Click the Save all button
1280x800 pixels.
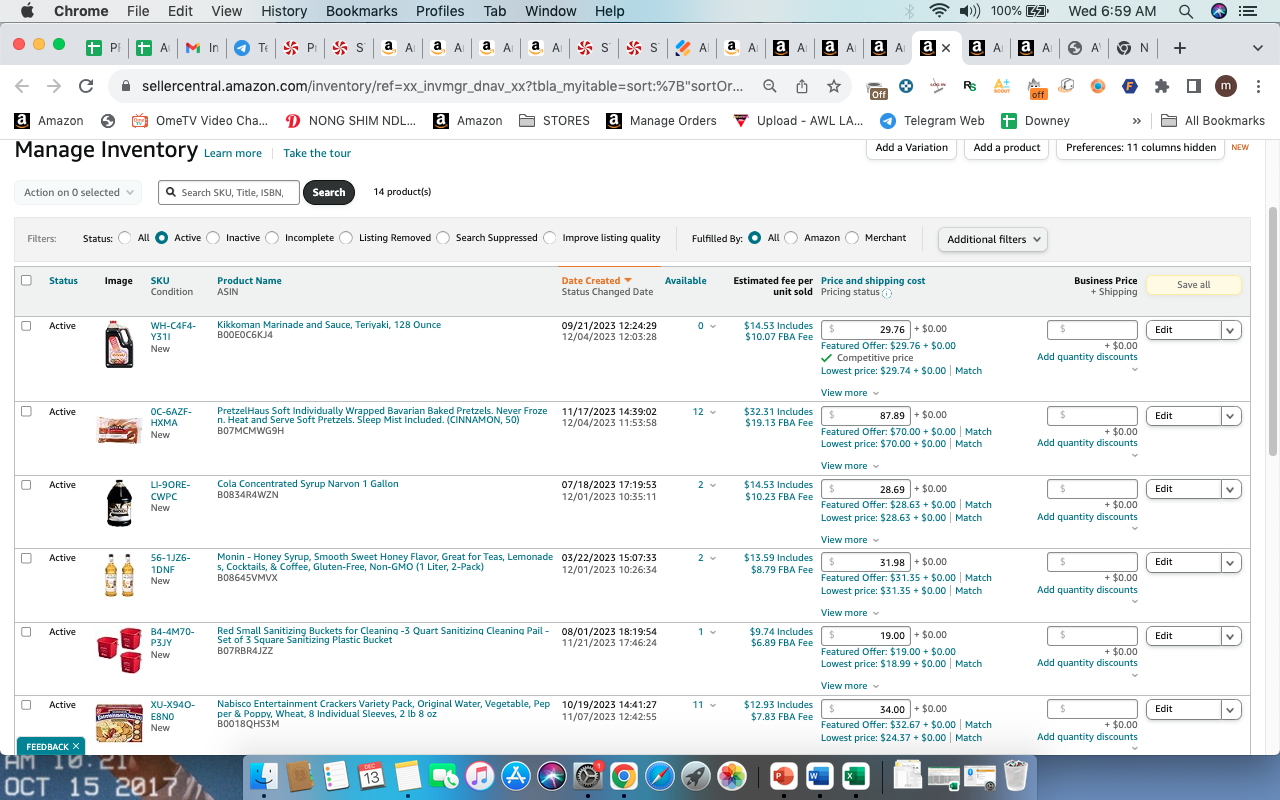(x=1193, y=285)
